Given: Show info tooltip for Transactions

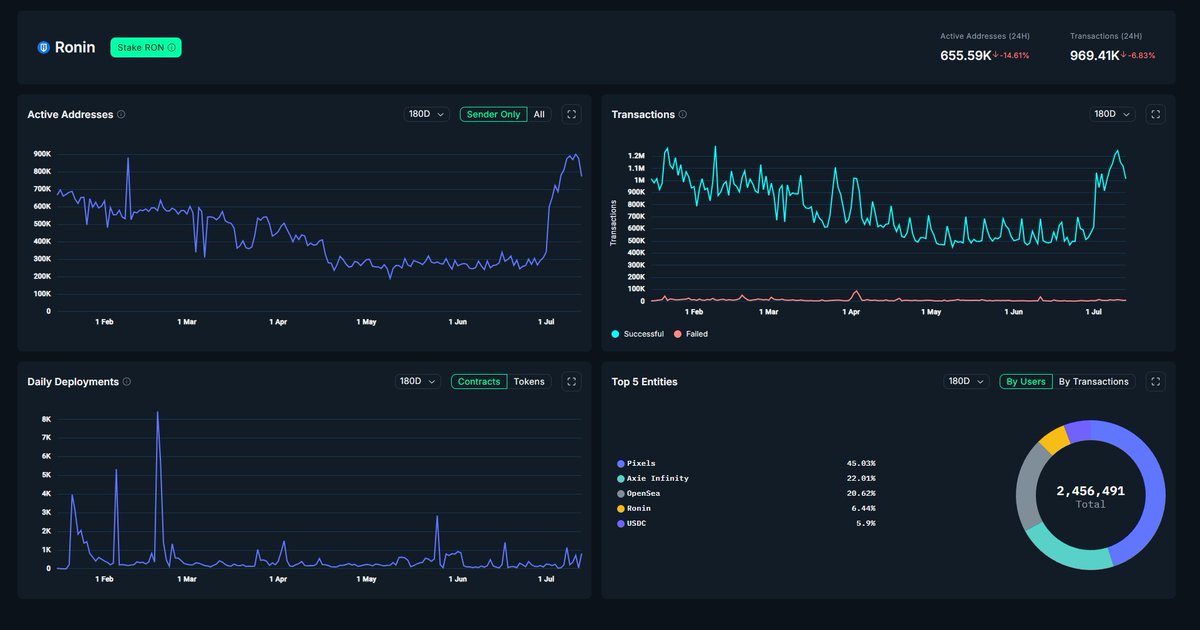Looking at the screenshot, I should tap(683, 114).
